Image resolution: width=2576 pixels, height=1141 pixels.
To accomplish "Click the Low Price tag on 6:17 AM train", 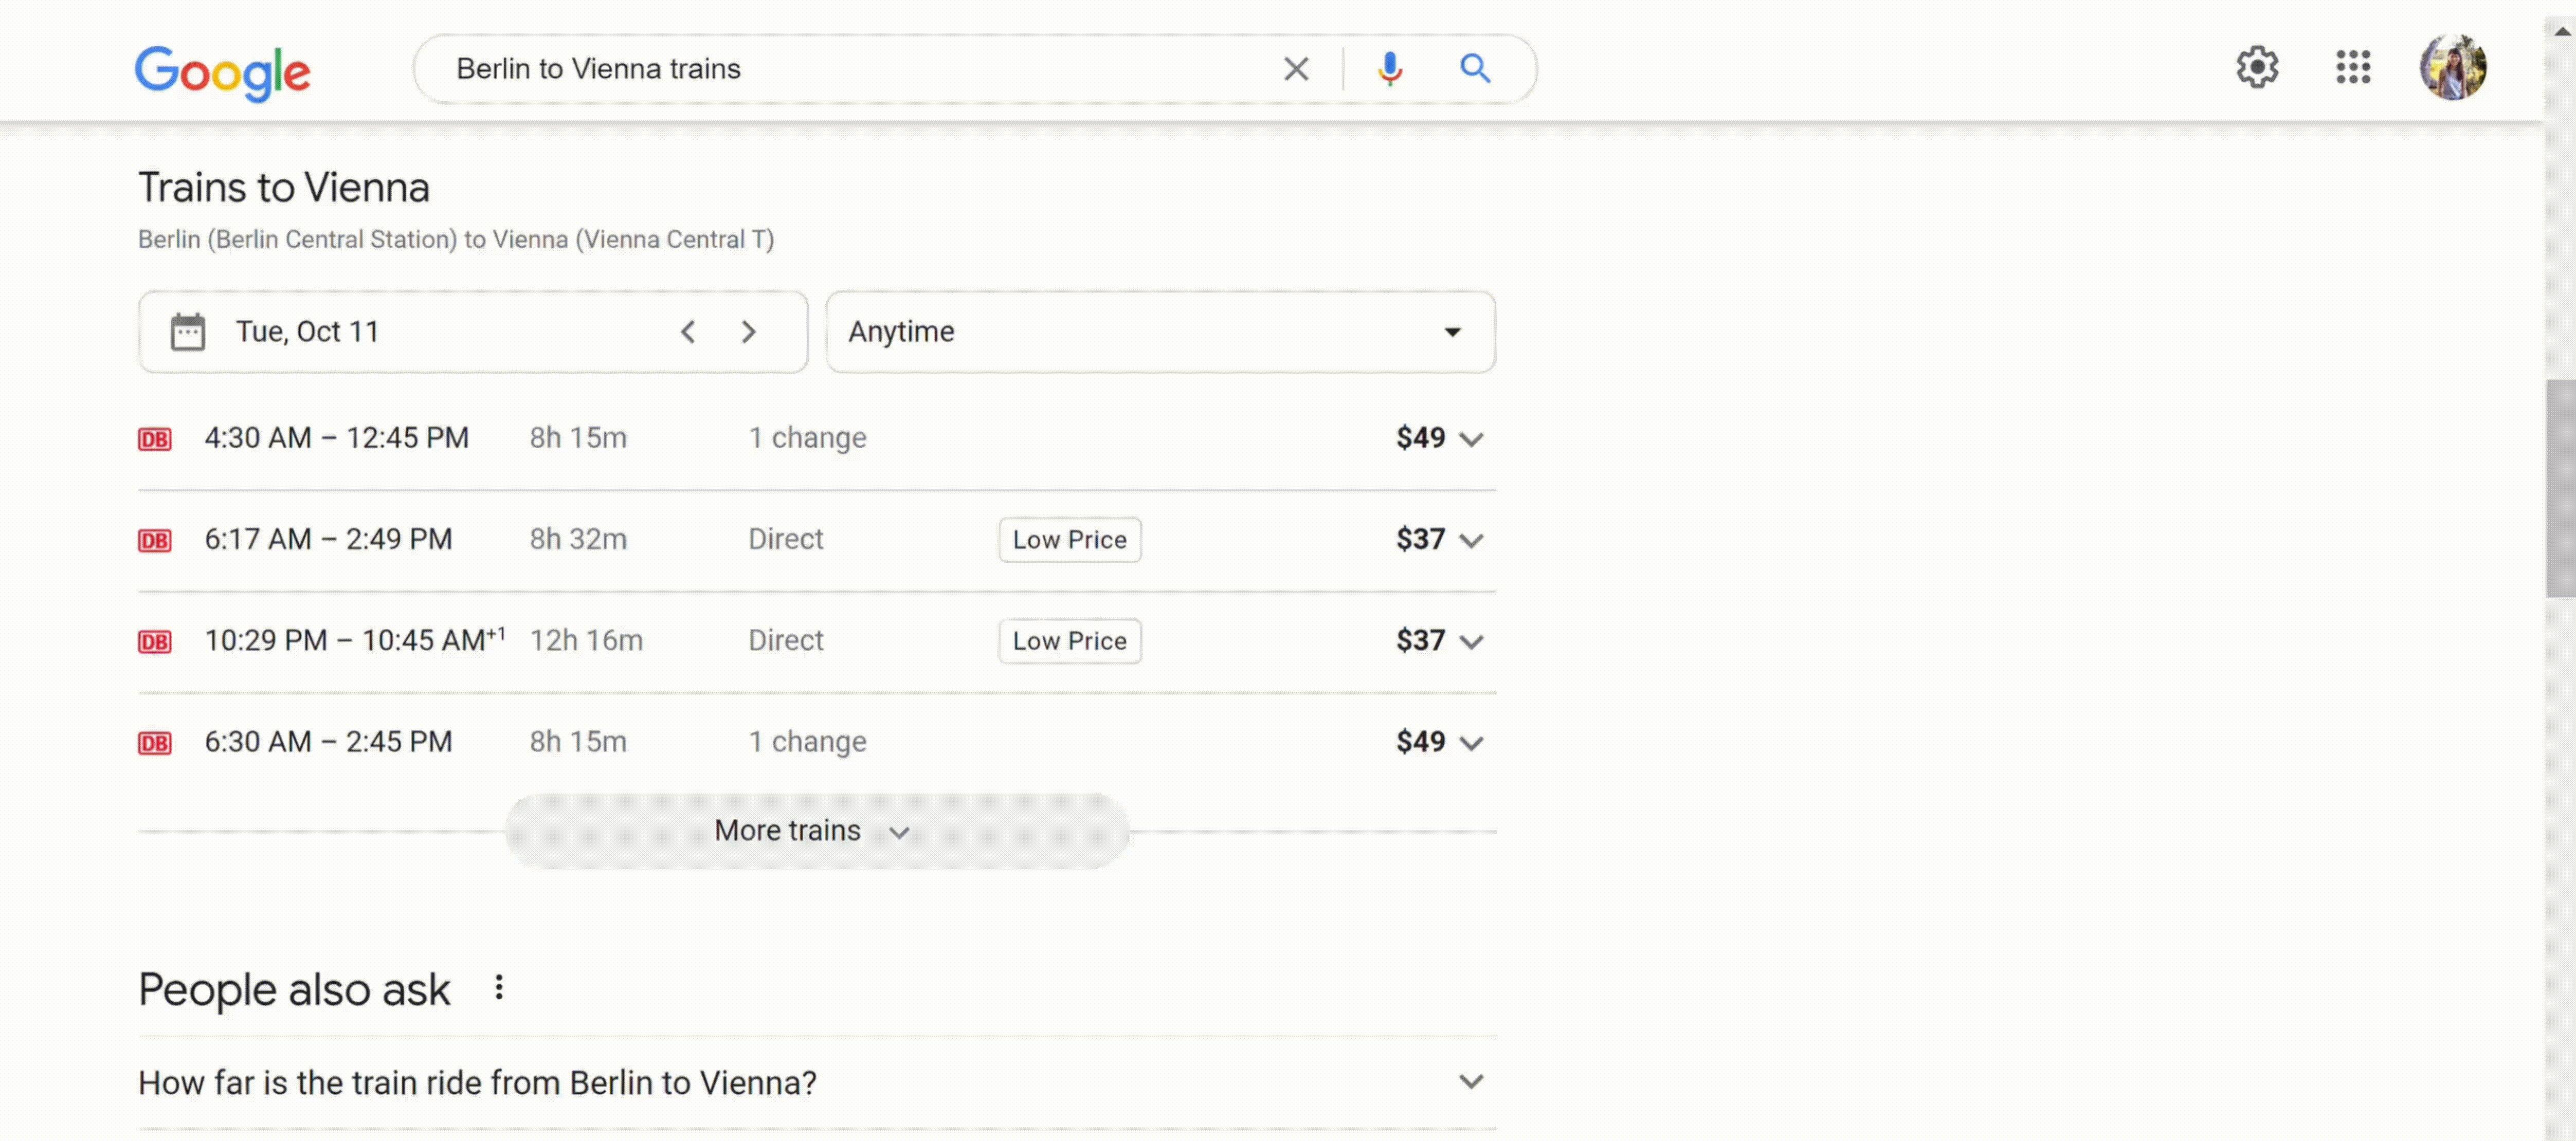I will click(x=1069, y=539).
